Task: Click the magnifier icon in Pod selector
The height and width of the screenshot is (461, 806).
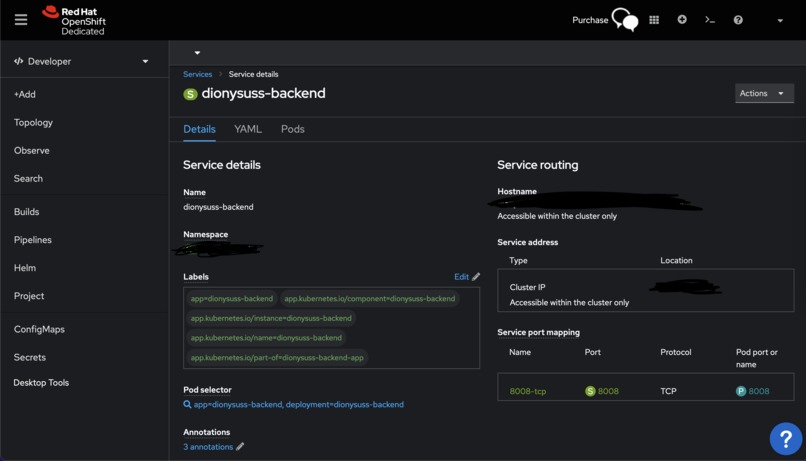Action: (187, 404)
